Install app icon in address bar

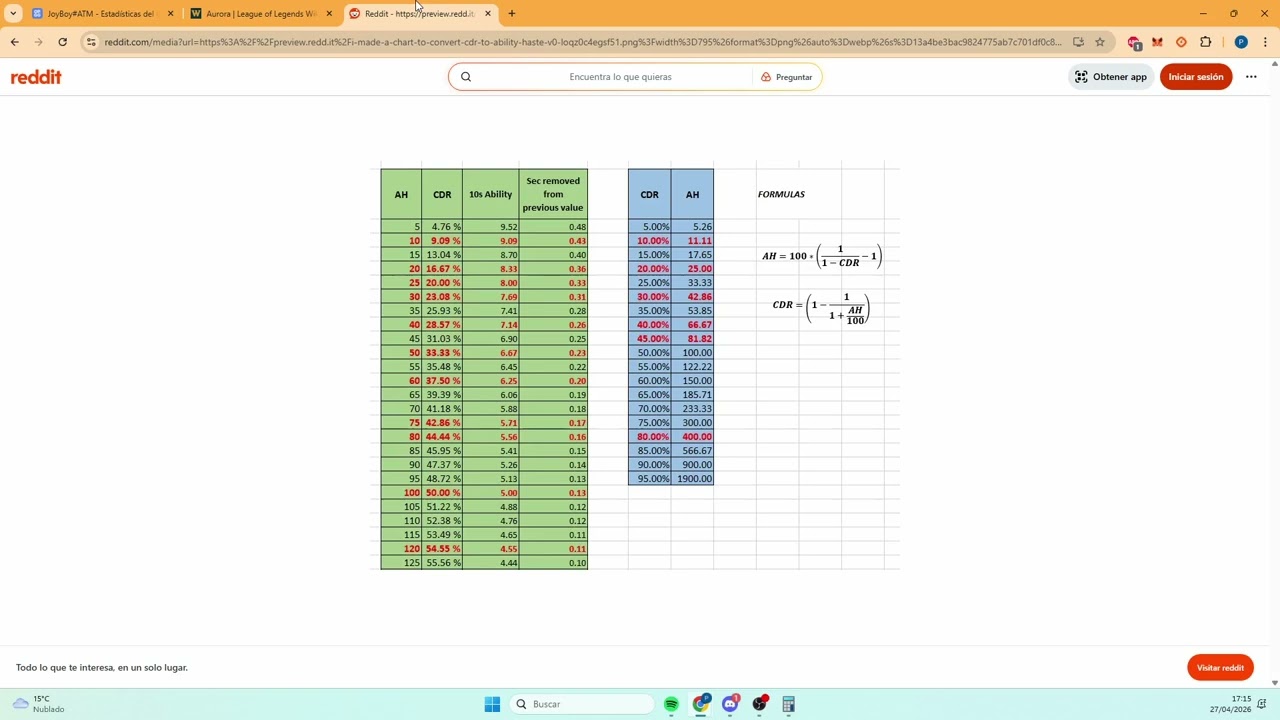[x=1078, y=42]
